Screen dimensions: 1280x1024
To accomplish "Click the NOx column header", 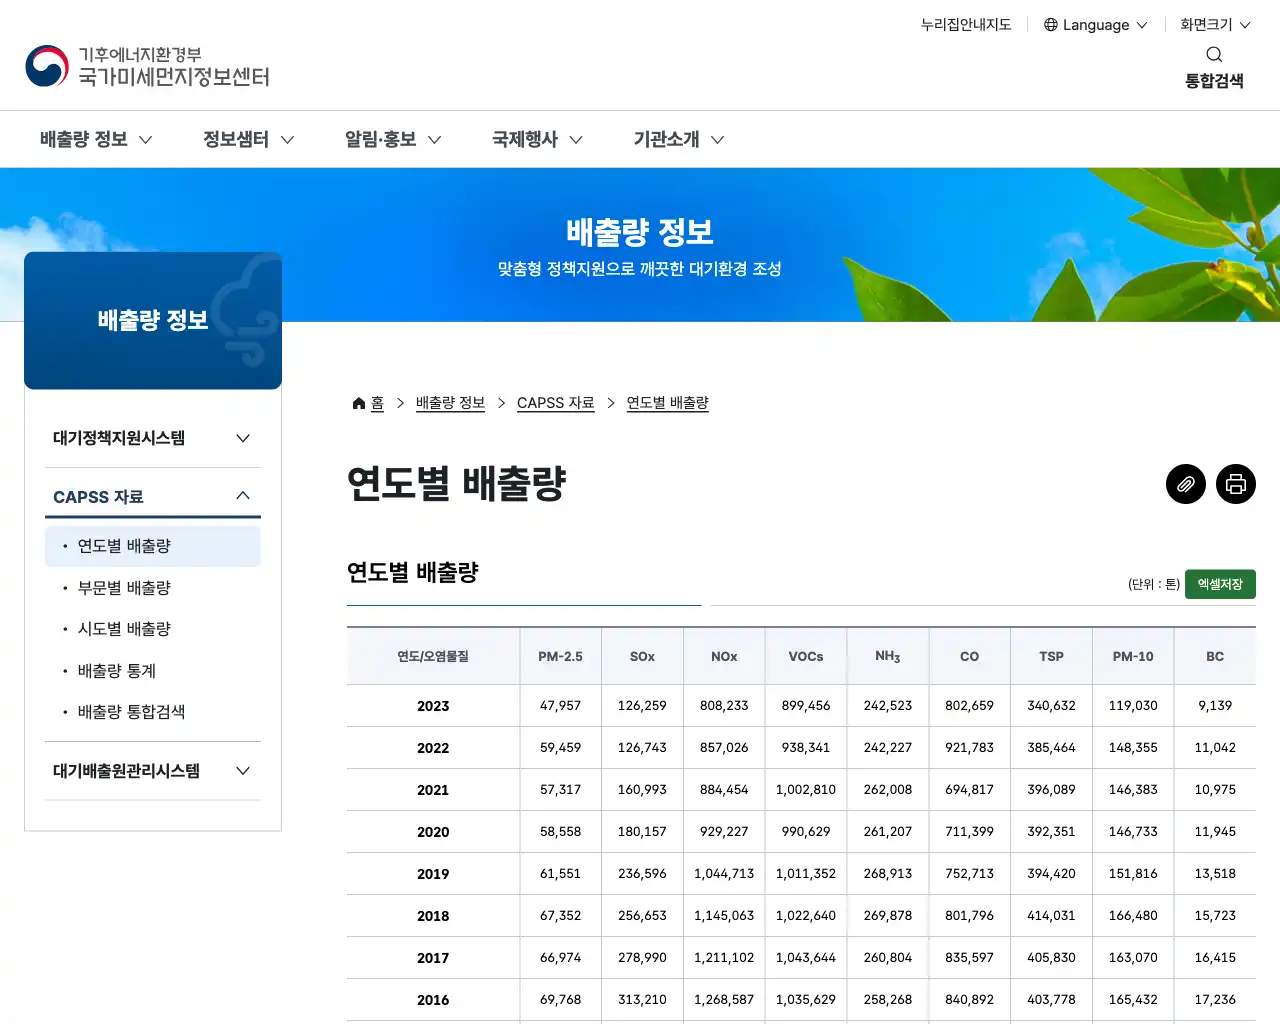I will click(724, 657).
